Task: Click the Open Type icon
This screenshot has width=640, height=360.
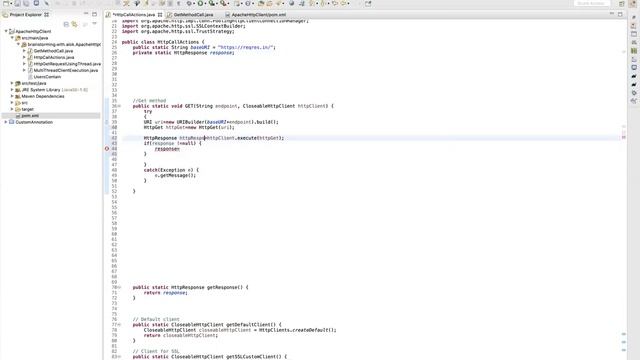Action: (x=261, y=3)
